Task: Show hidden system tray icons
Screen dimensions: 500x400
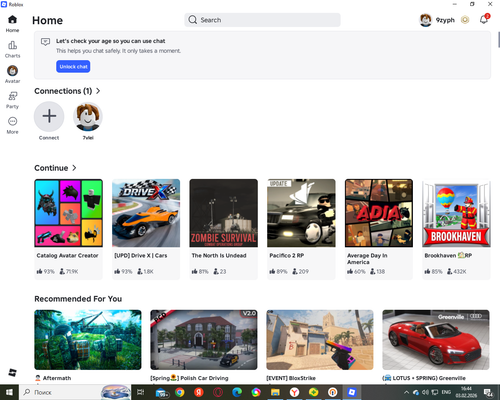Action: 406,392
